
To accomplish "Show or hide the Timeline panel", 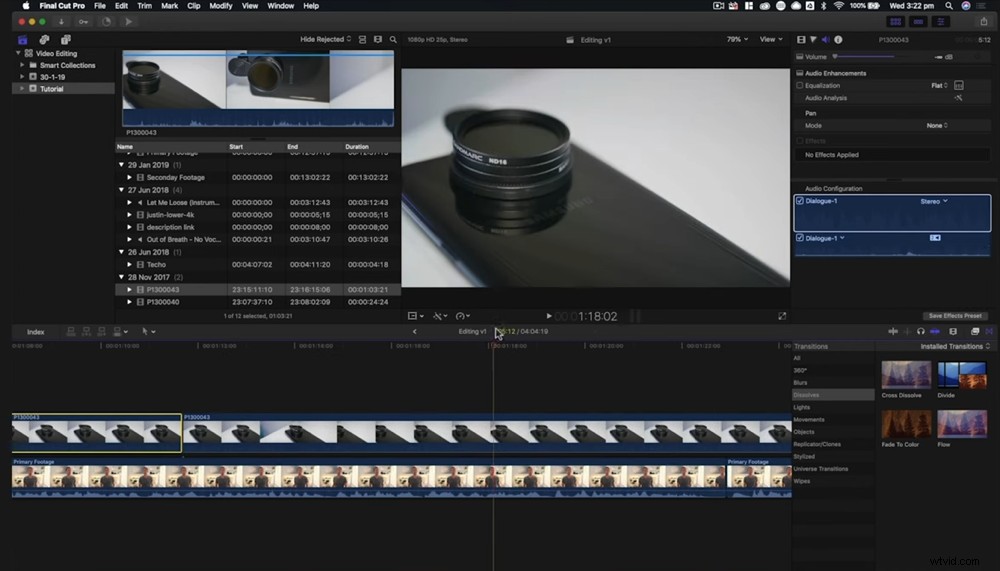I will [x=918, y=22].
